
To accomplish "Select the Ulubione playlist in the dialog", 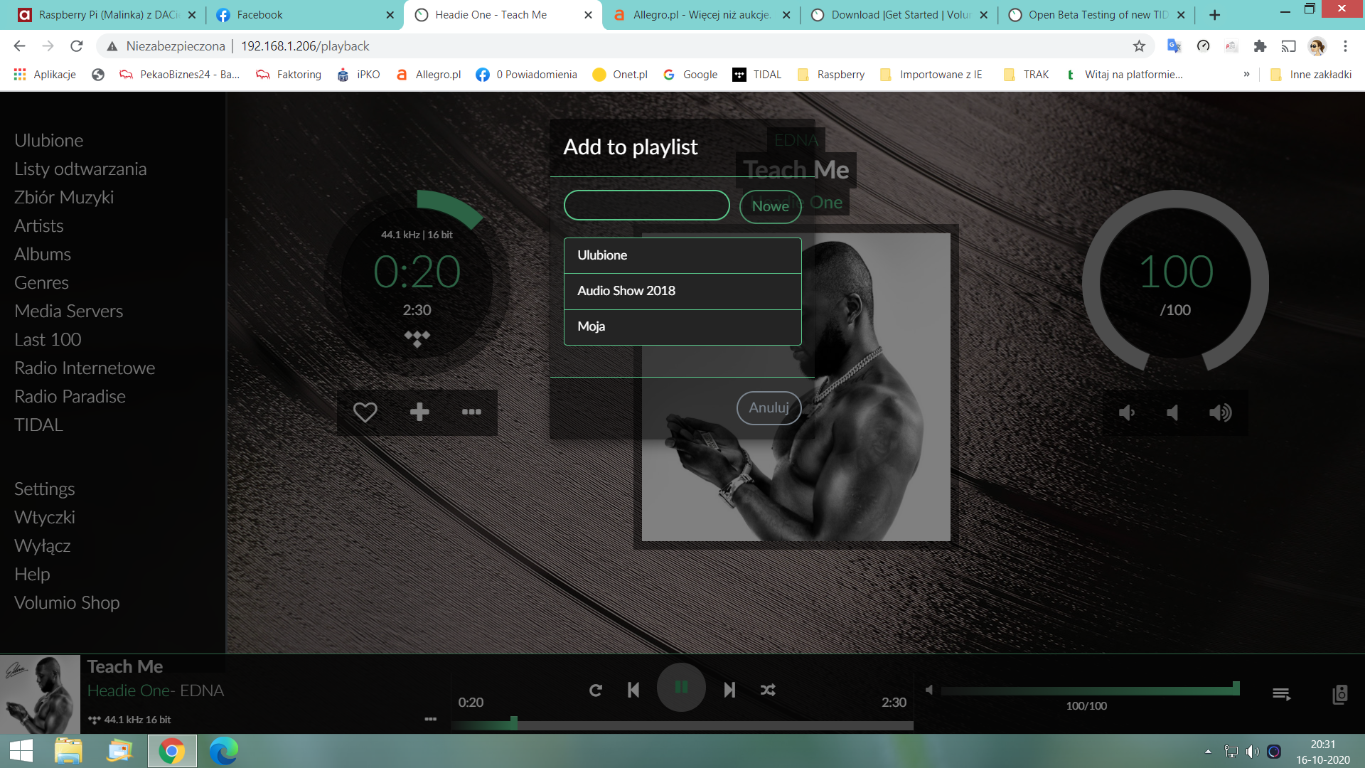I will (x=683, y=255).
